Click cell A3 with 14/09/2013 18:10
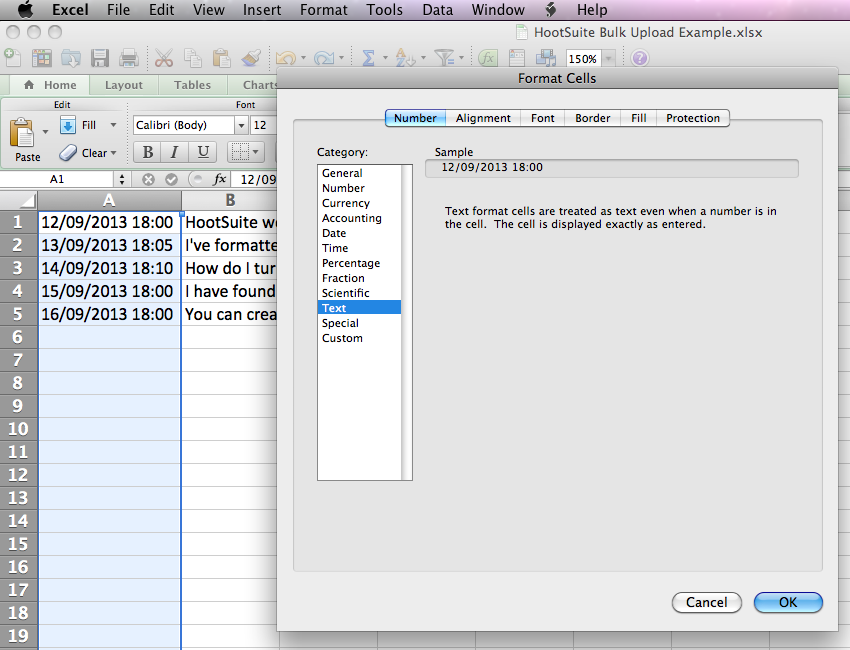This screenshot has width=850, height=650. (110, 268)
